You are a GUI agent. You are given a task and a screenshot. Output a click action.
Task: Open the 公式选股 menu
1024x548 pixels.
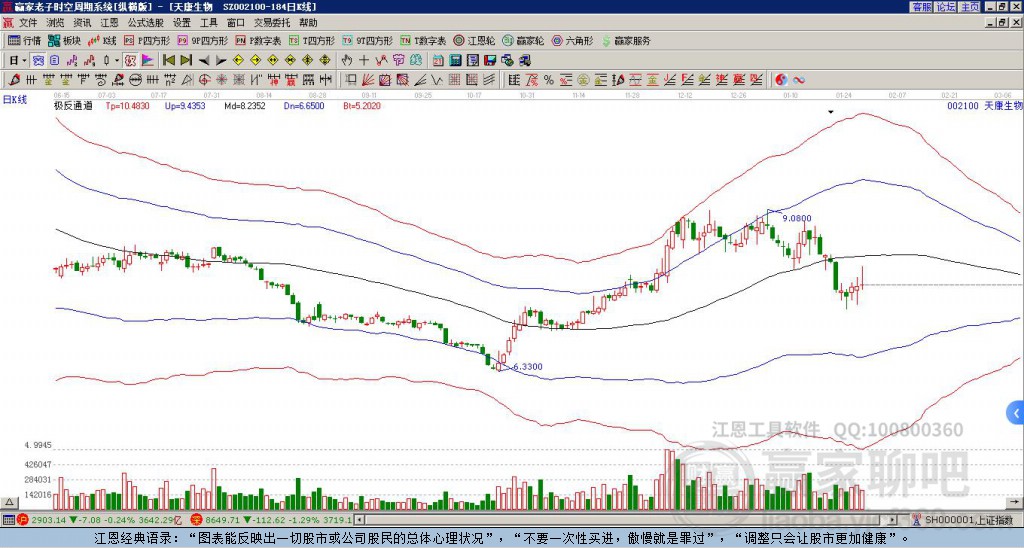146,23
